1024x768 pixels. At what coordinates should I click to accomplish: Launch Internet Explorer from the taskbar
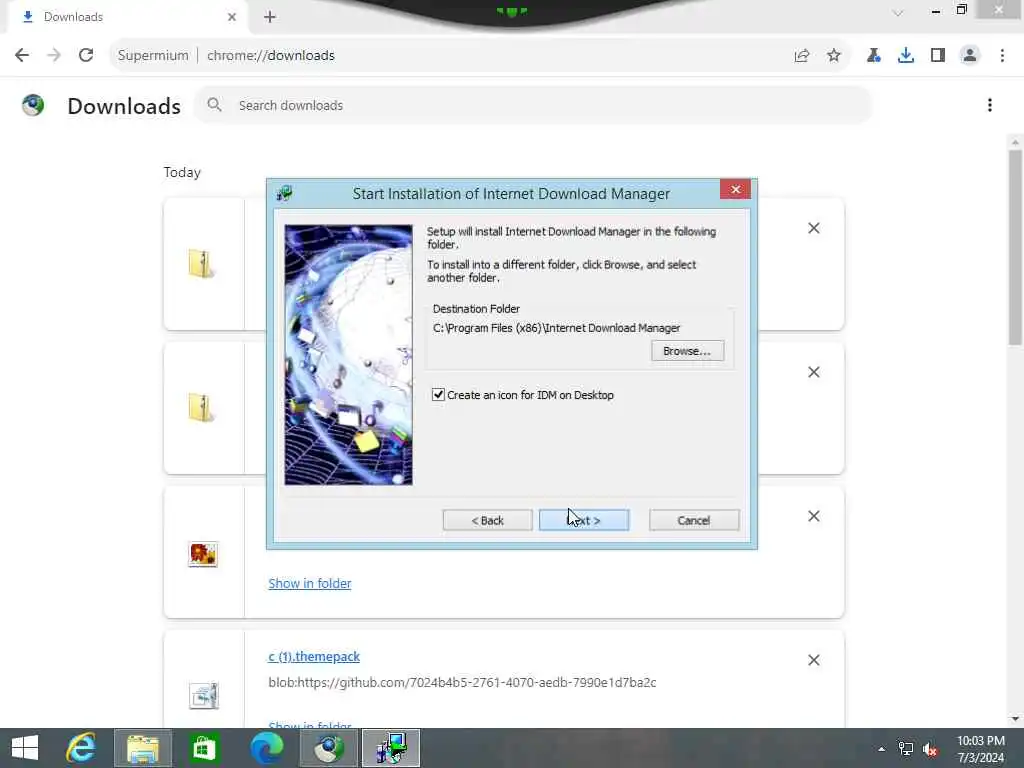(81, 748)
